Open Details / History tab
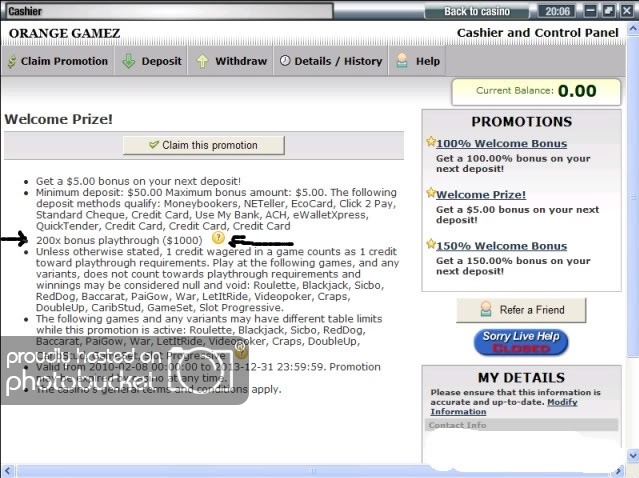Viewport: 639px width, 478px height. pyautogui.click(x=331, y=61)
